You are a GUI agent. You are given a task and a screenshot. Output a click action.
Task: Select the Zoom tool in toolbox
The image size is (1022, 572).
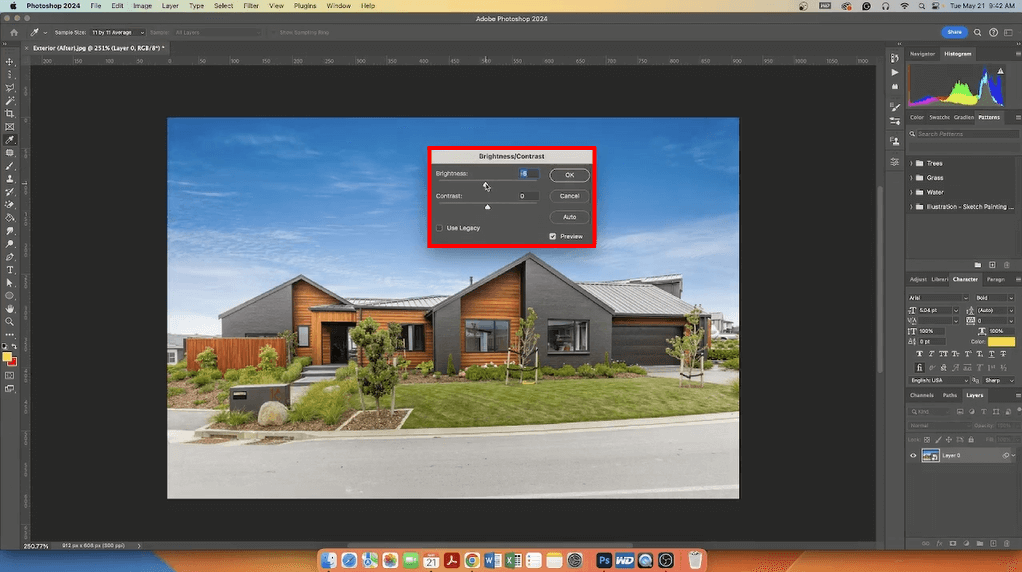[9, 322]
